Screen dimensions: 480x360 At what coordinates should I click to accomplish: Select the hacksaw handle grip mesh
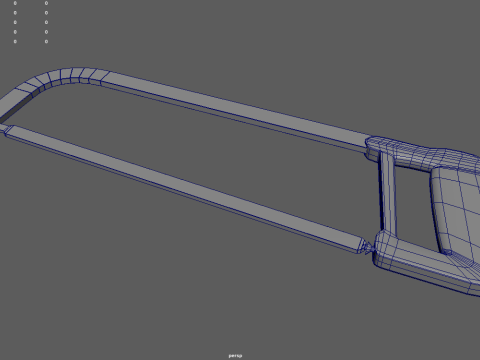tap(458, 207)
